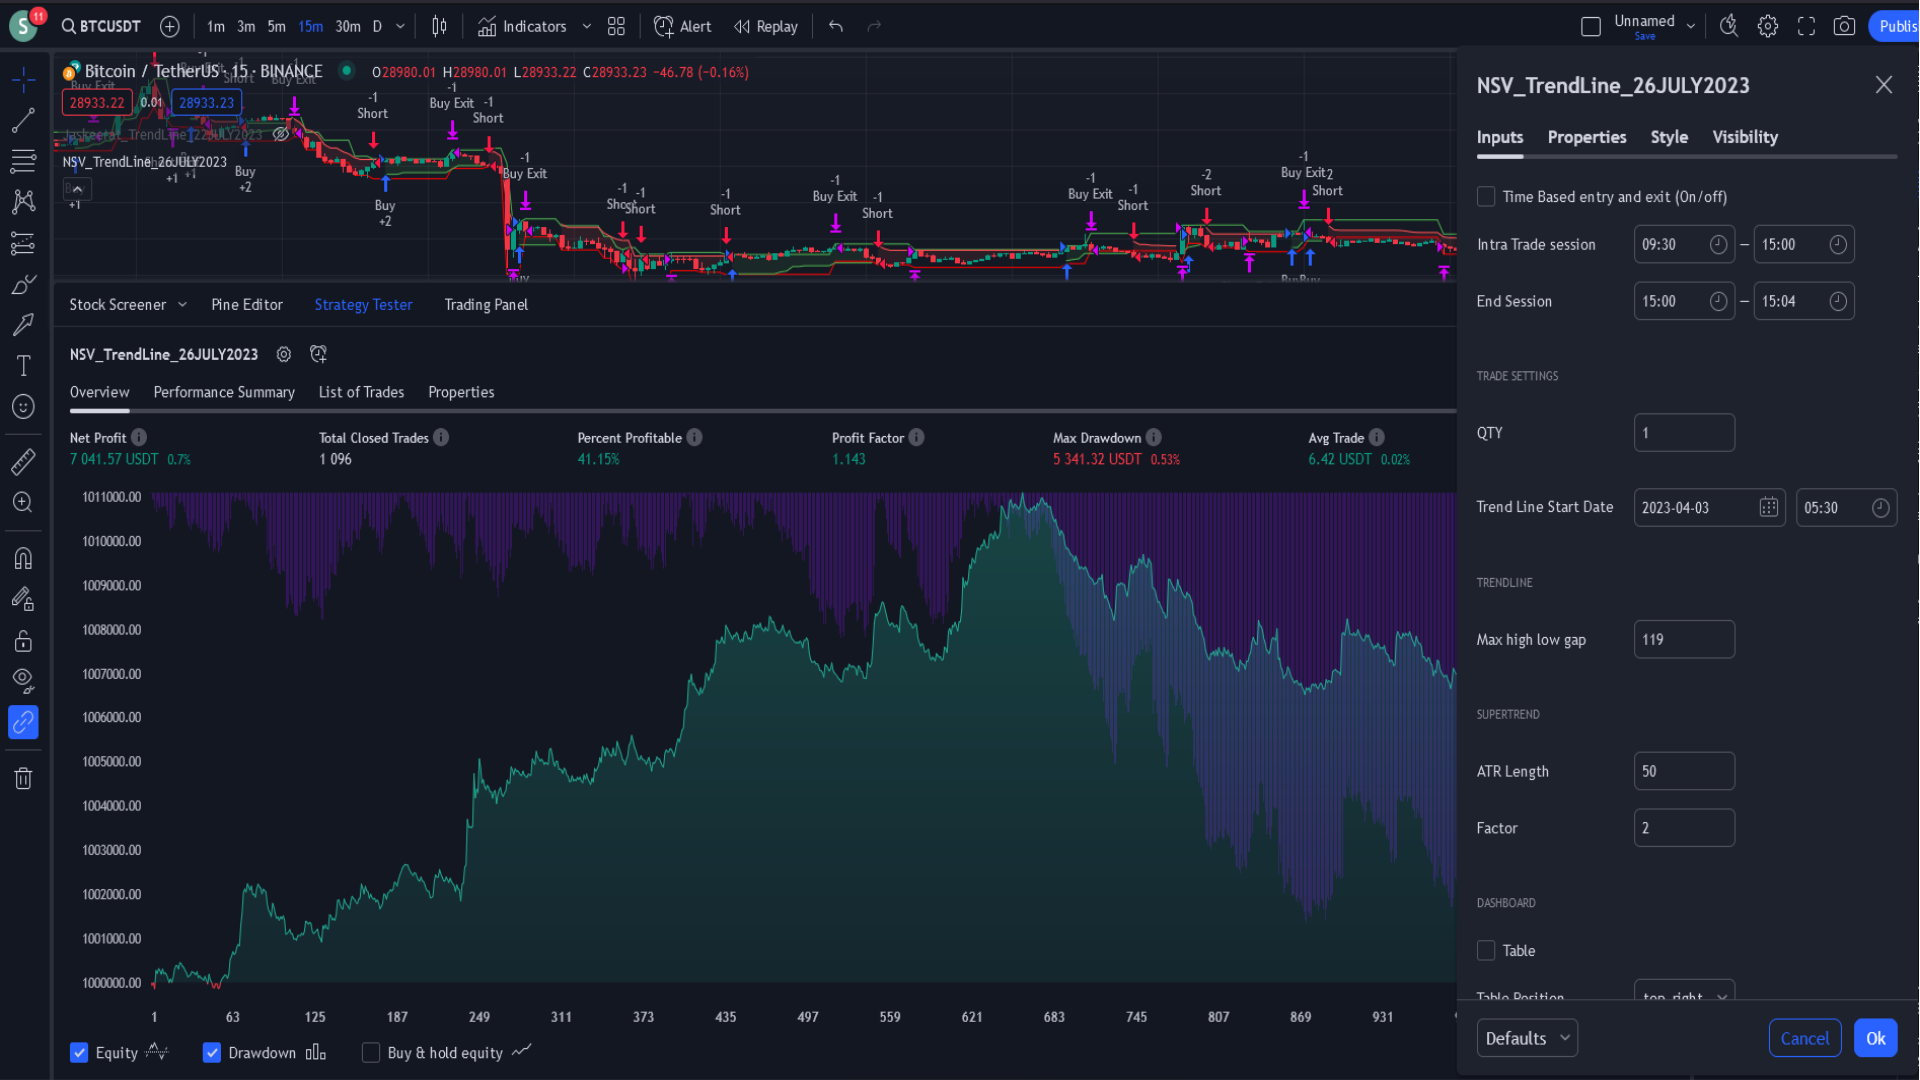Select the text annotation tool
1920x1080 pixels.
point(23,366)
